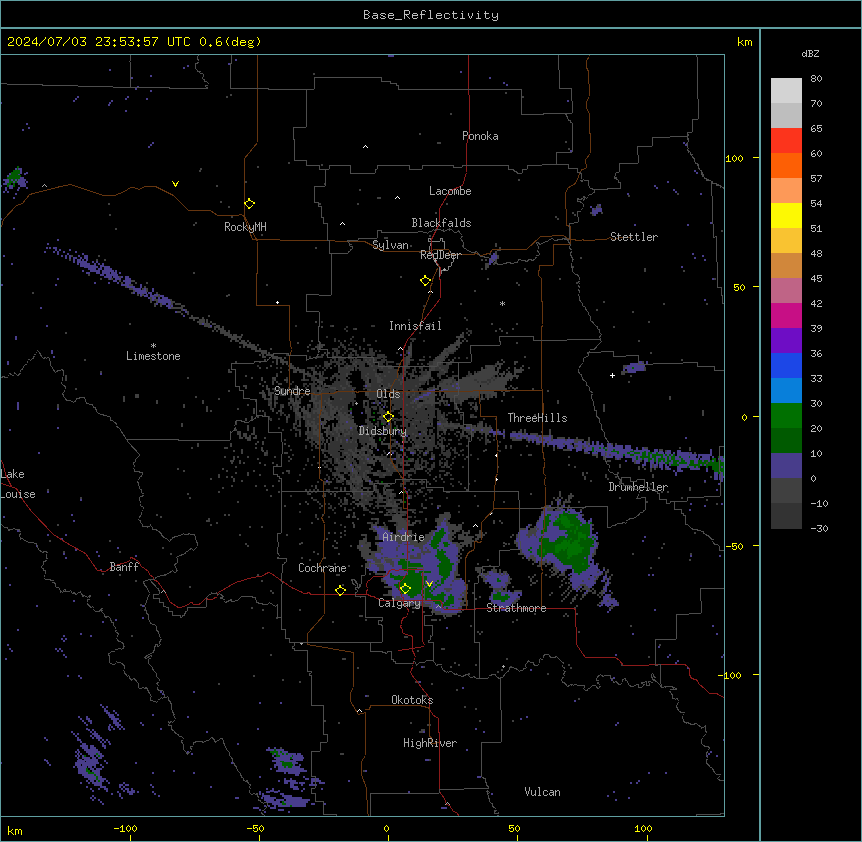Screen dimensions: 862x842
Task: Click the Drumheller city label
Action: pos(638,487)
